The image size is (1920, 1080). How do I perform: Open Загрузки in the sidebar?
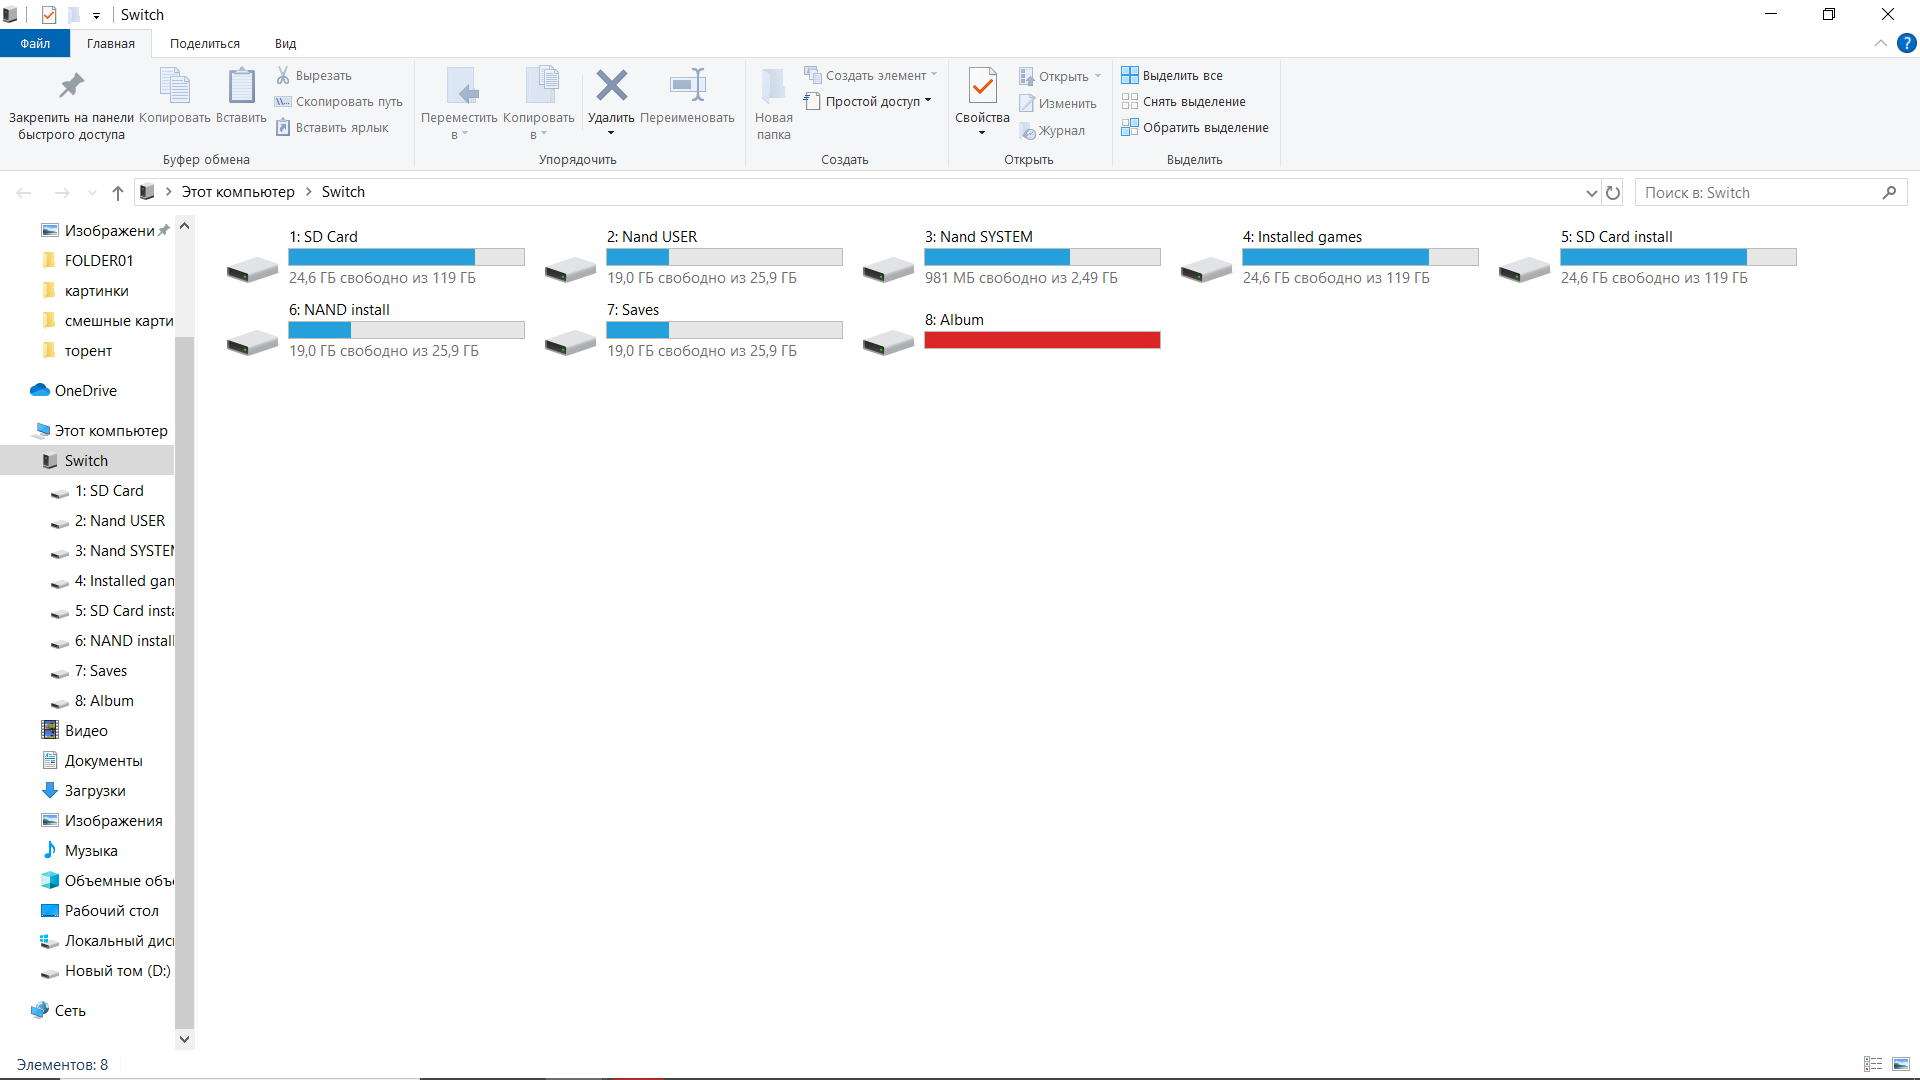(x=95, y=790)
